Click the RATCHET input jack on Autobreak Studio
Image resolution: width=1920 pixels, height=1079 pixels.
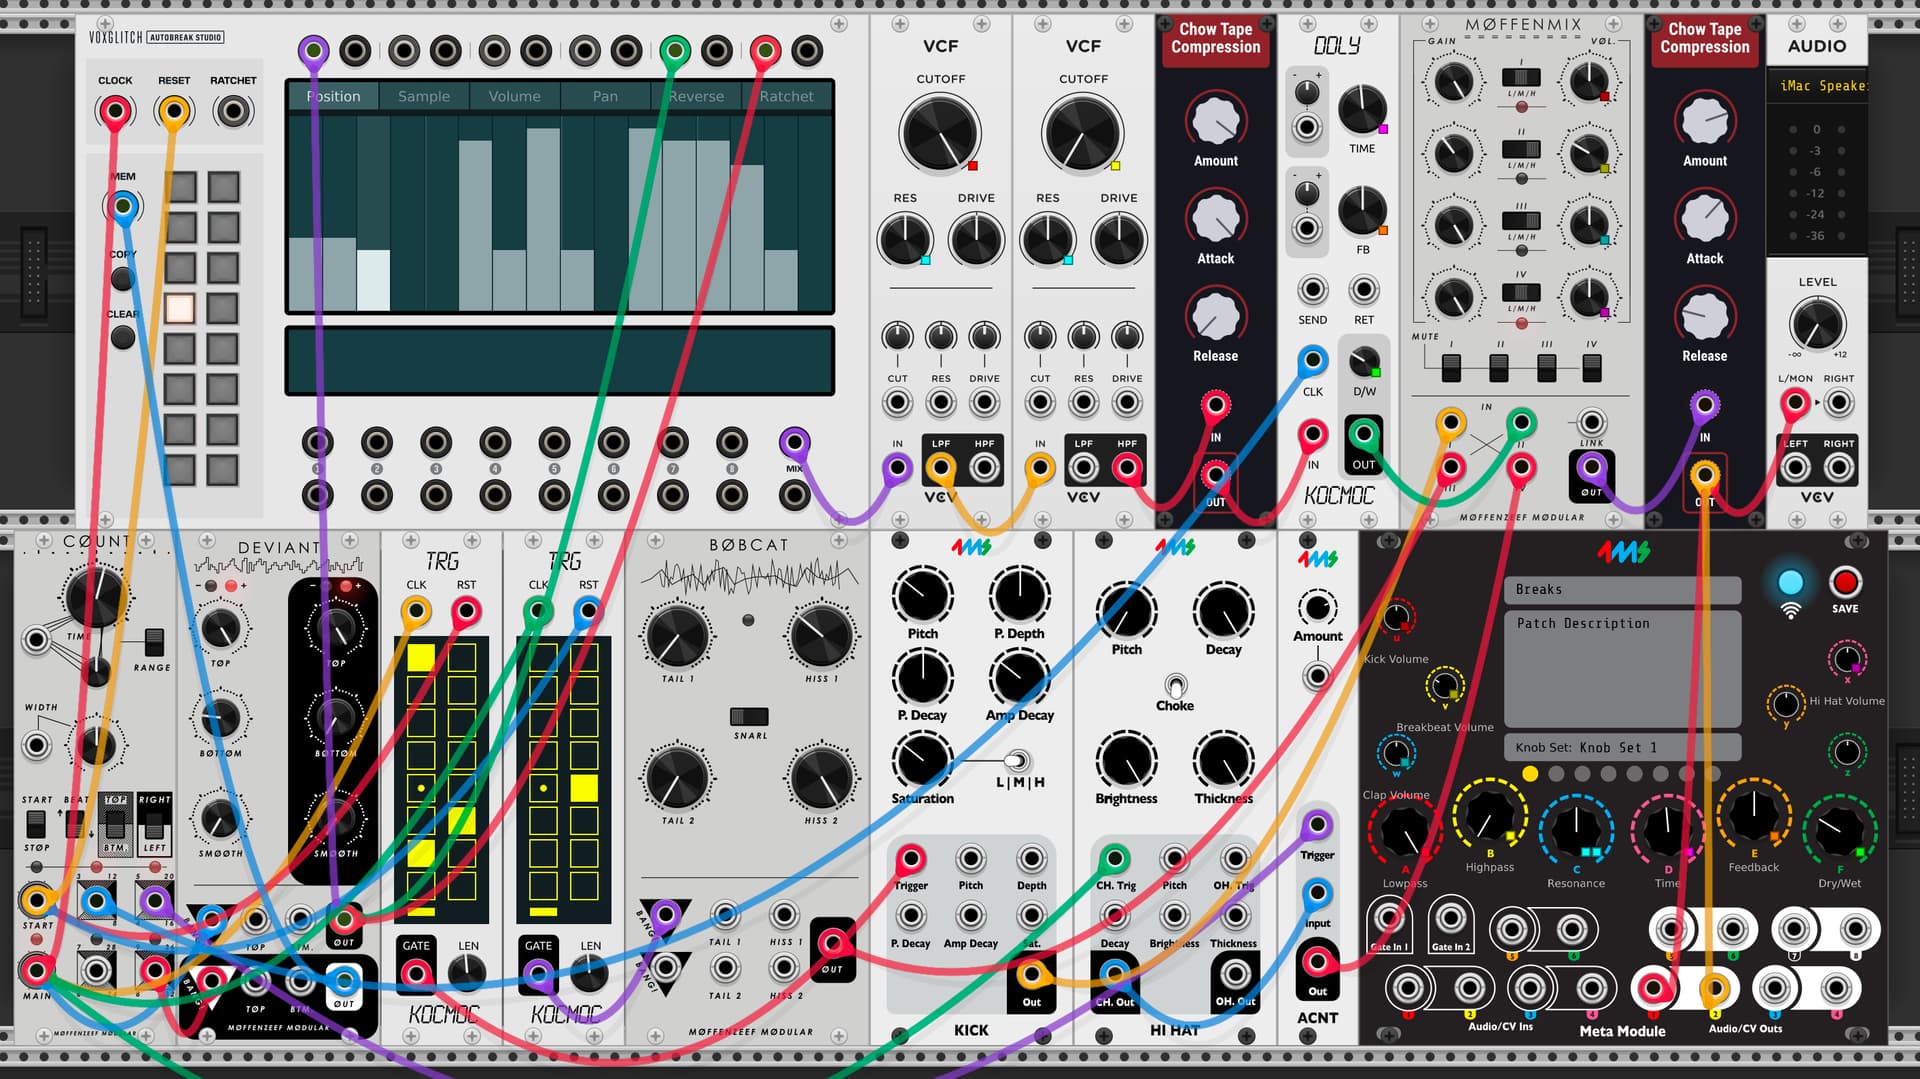coord(233,111)
